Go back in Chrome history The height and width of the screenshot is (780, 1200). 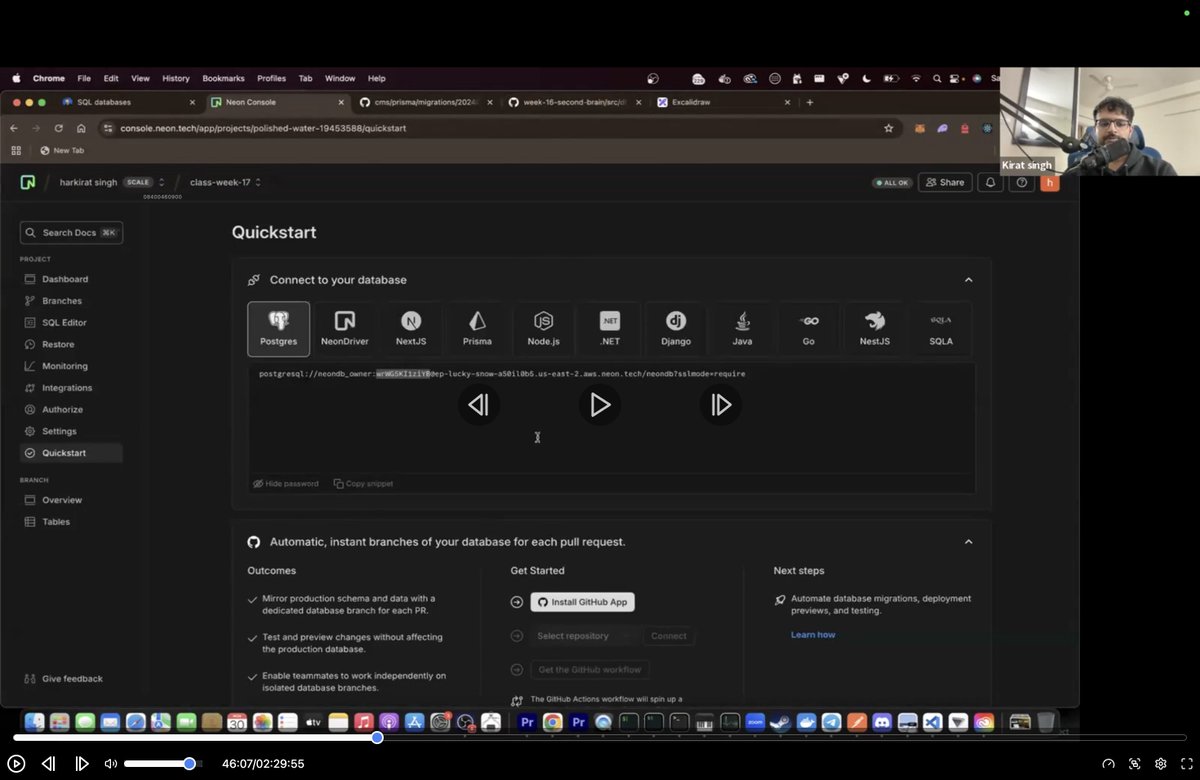pyautogui.click(x=14, y=128)
